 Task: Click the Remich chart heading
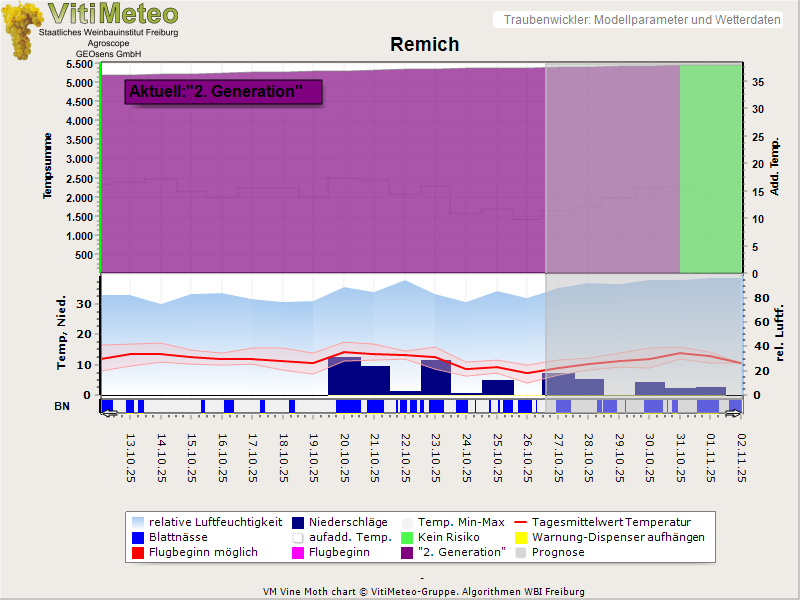(425, 45)
